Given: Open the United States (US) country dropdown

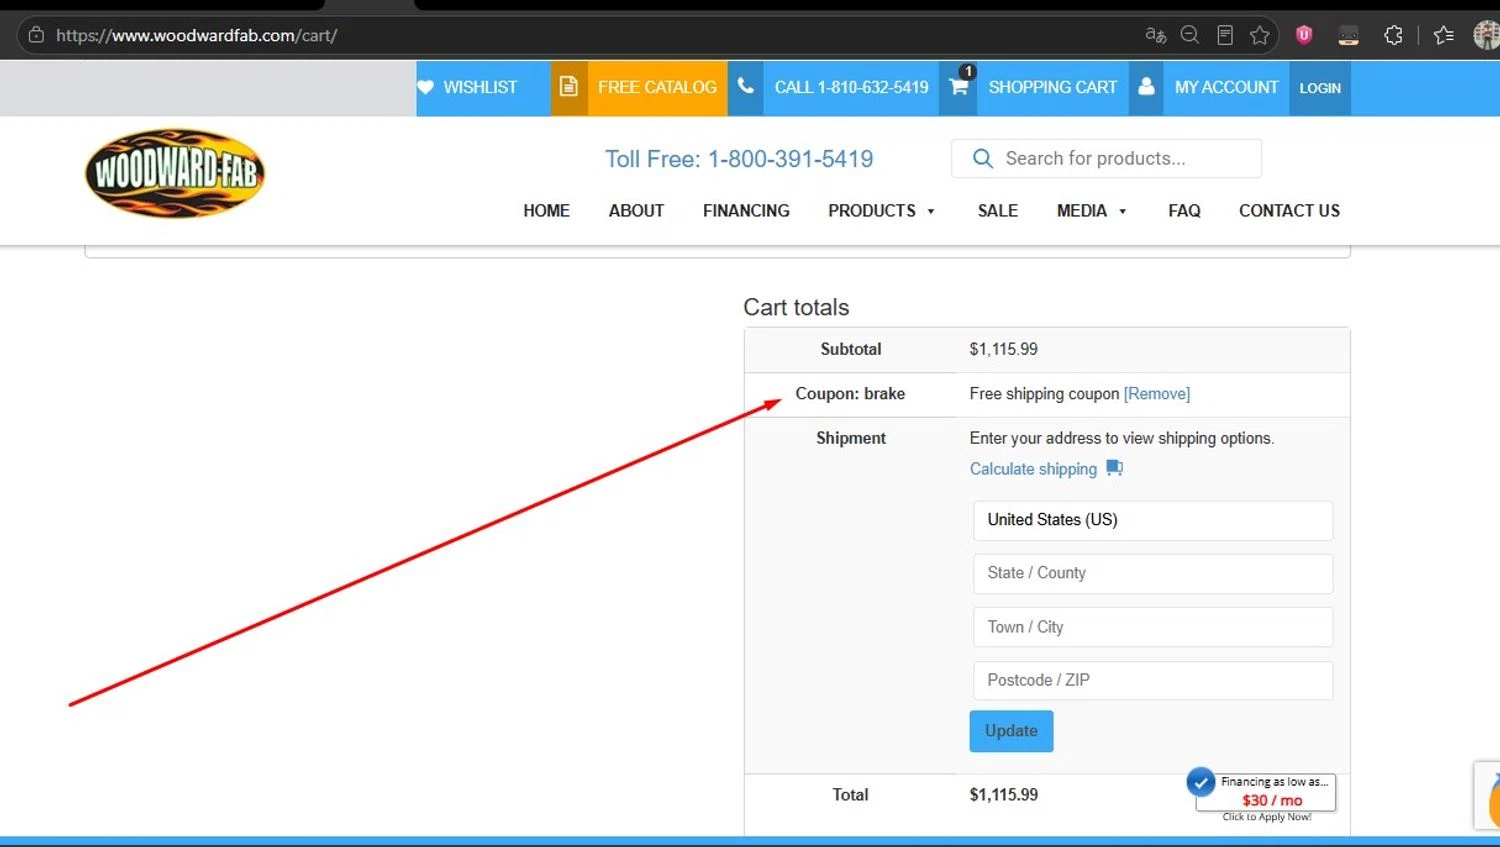Looking at the screenshot, I should pos(1153,520).
